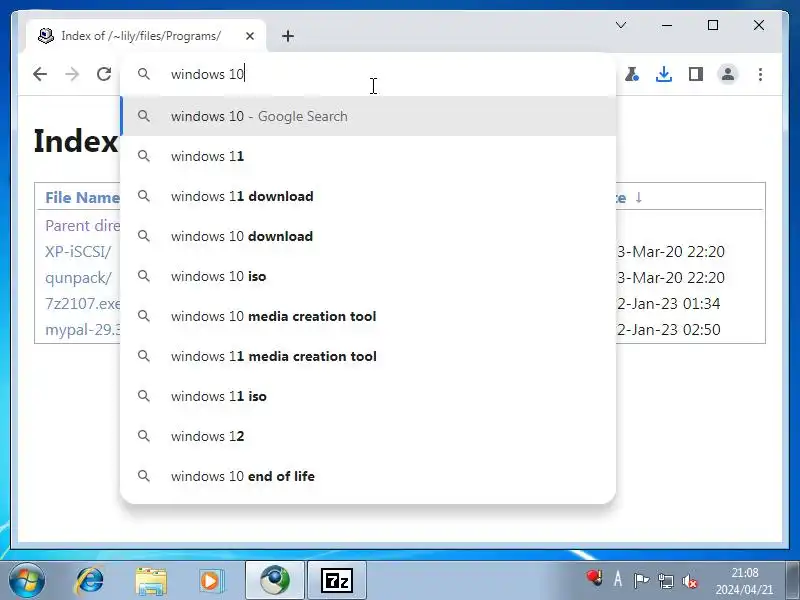Click the forward navigation arrow
Image resolution: width=800 pixels, height=600 pixels.
[x=72, y=74]
